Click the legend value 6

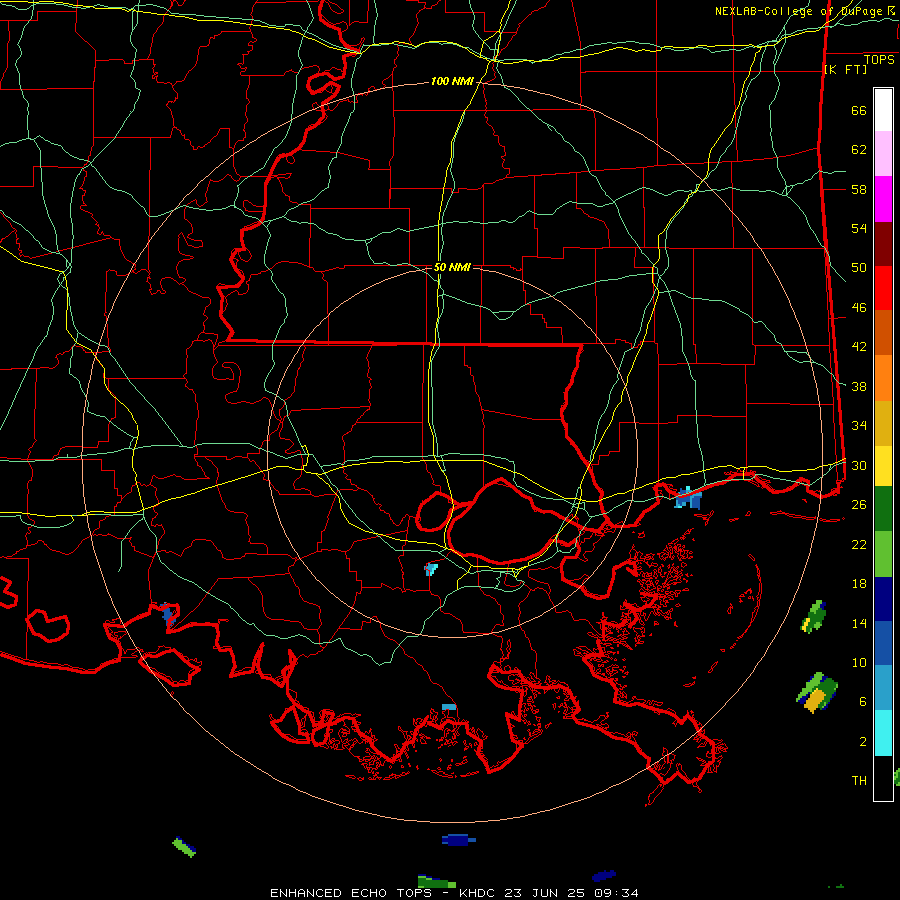point(862,702)
